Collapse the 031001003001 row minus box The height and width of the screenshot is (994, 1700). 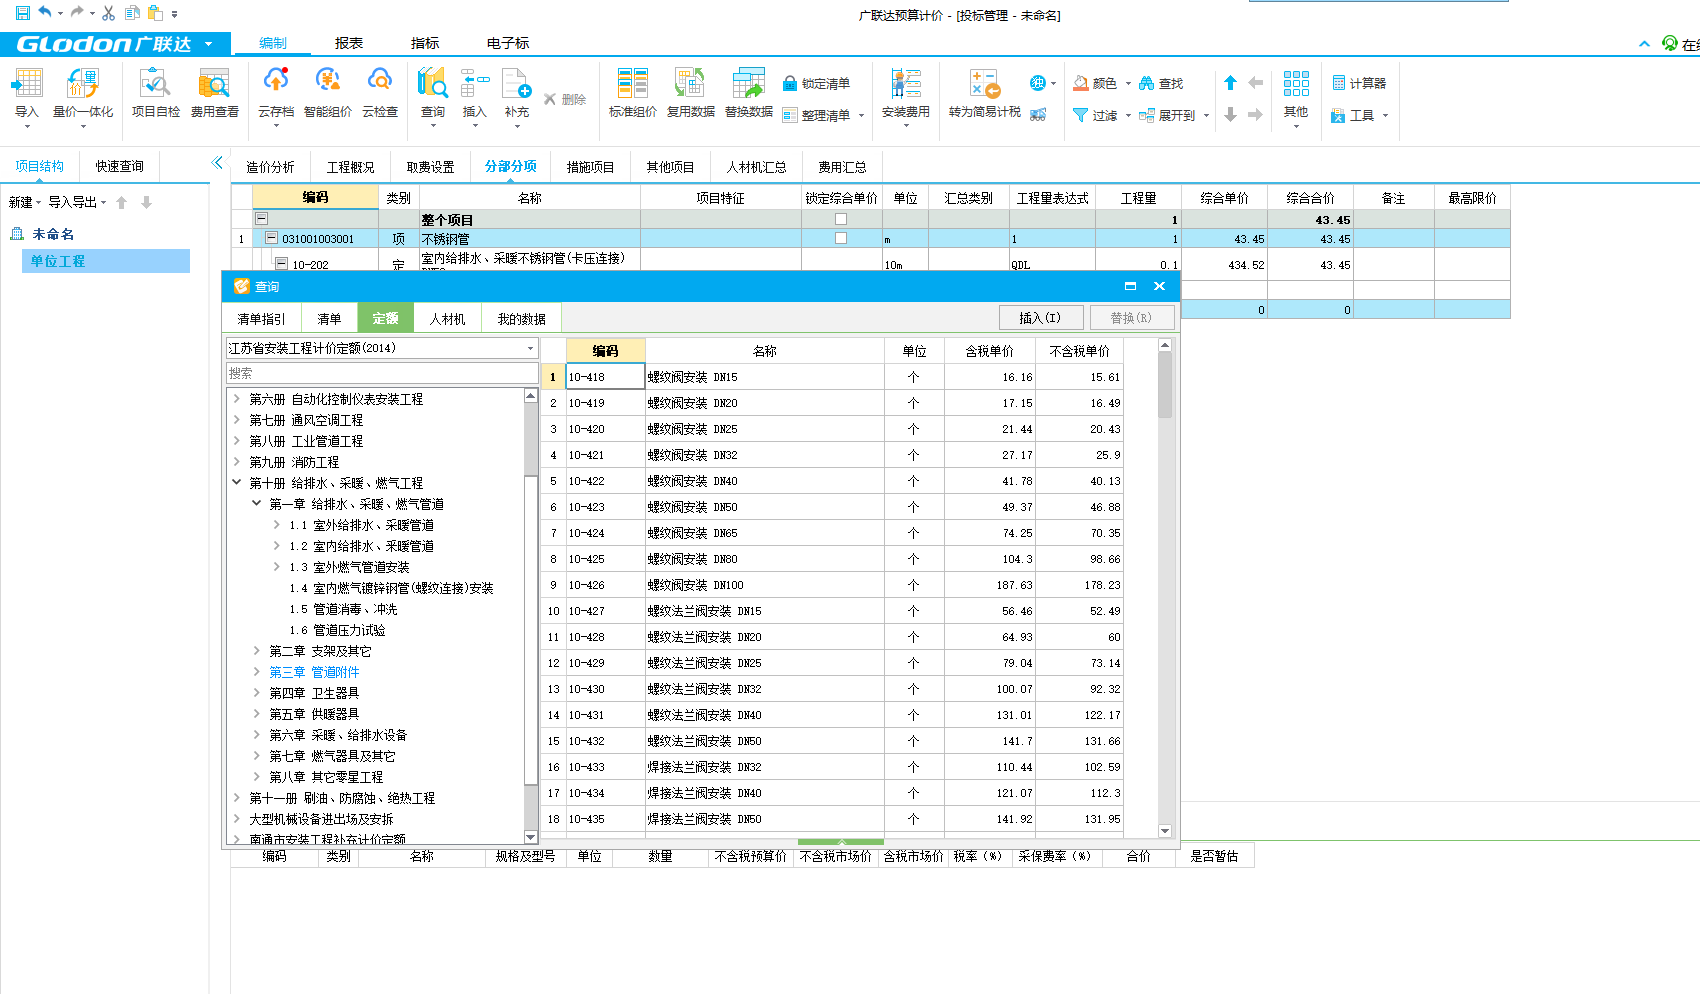271,238
